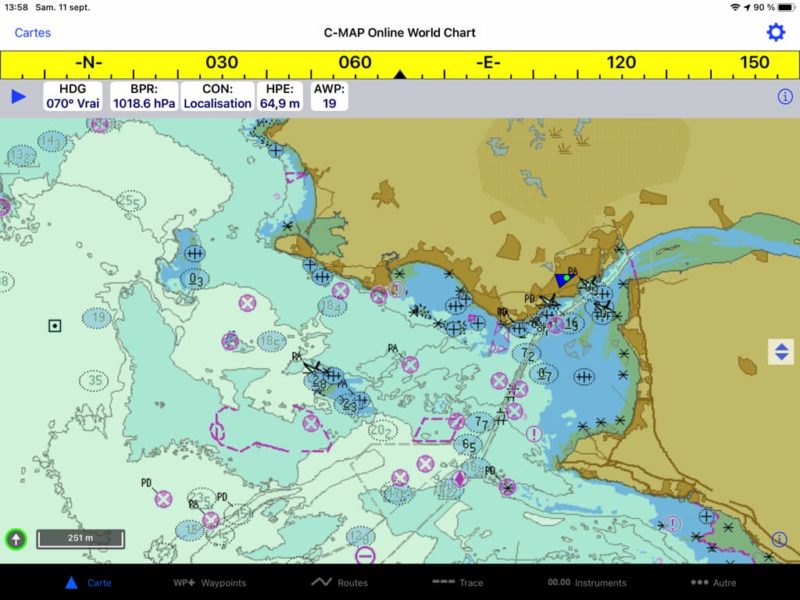Tap the CON Localisation field
The image size is (800, 600).
217,97
